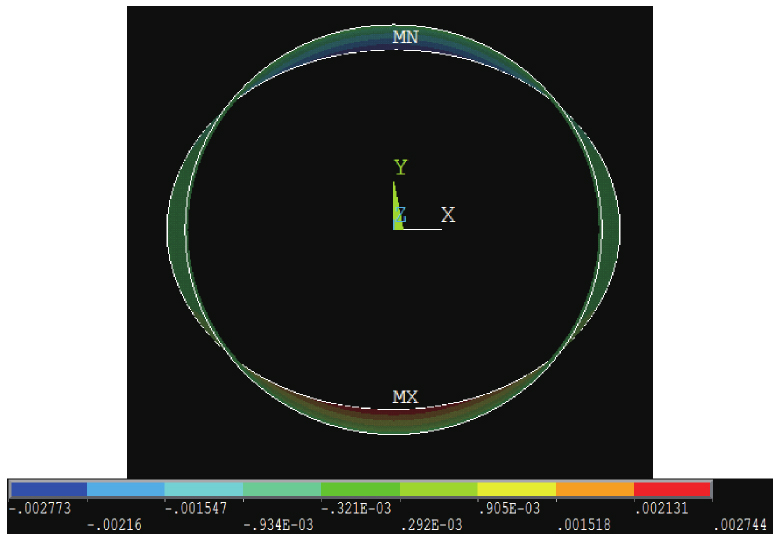Click the legend value -.002773
The width and height of the screenshot is (782, 544).
coord(40,509)
